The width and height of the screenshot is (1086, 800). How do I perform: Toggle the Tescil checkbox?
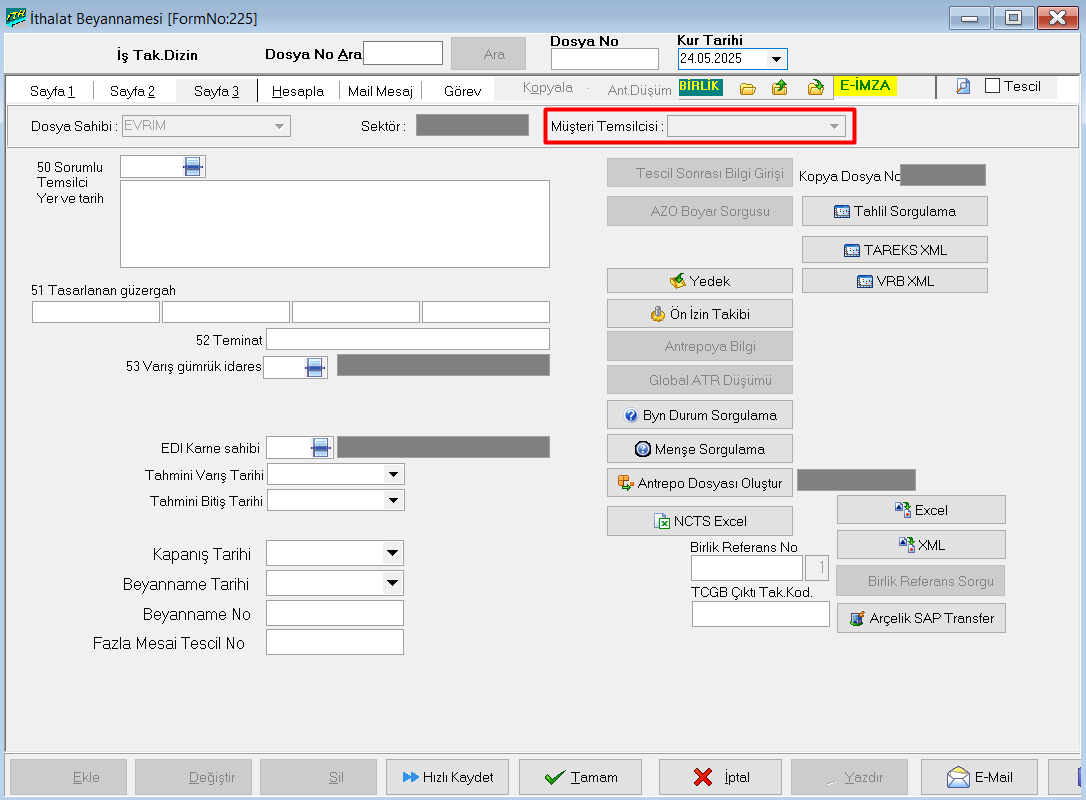tap(992, 86)
